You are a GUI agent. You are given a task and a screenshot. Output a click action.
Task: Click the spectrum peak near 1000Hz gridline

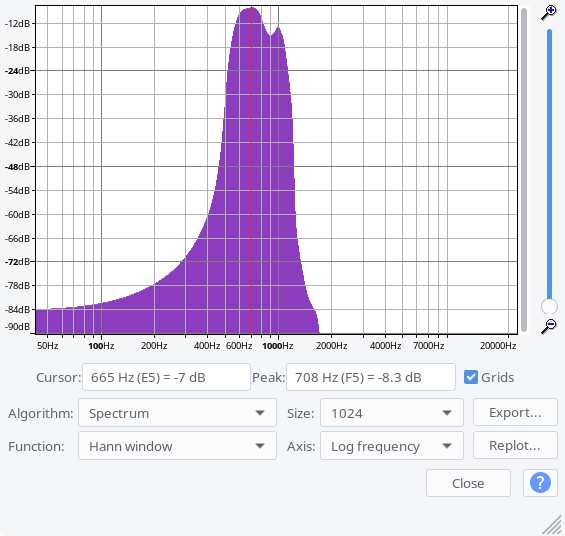(x=278, y=27)
